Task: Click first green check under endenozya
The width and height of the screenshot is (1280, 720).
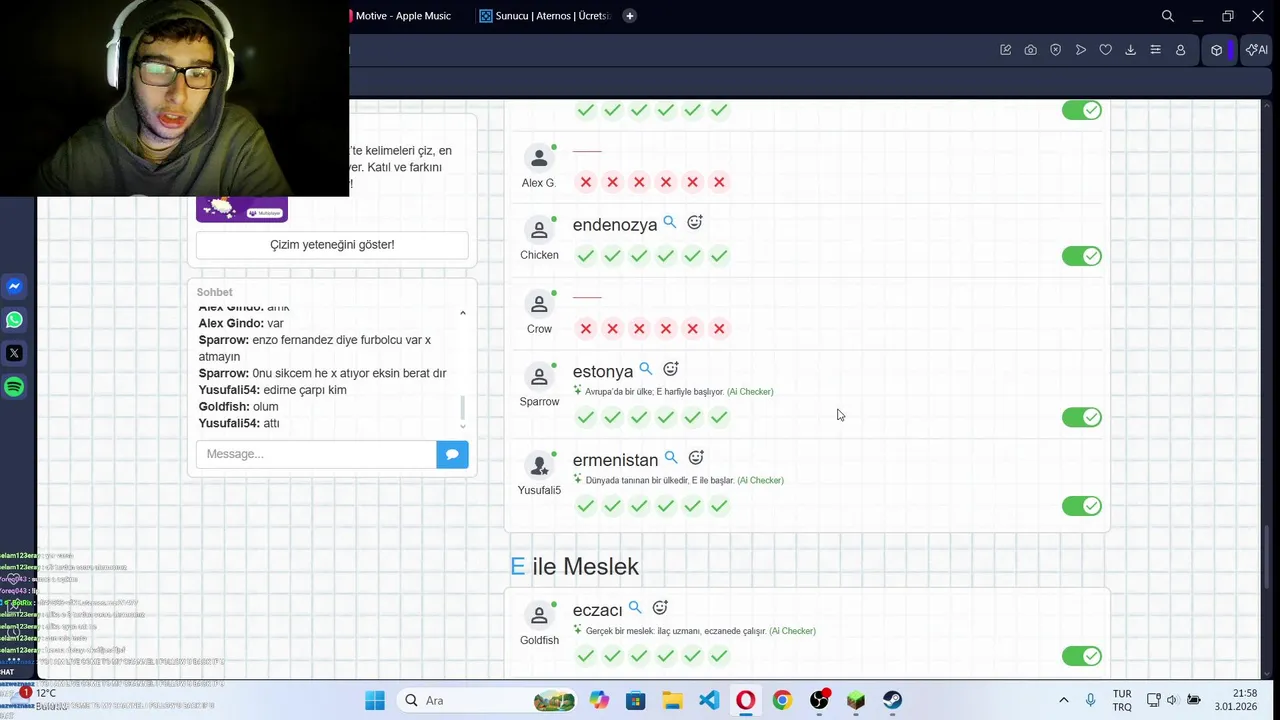Action: point(586,256)
